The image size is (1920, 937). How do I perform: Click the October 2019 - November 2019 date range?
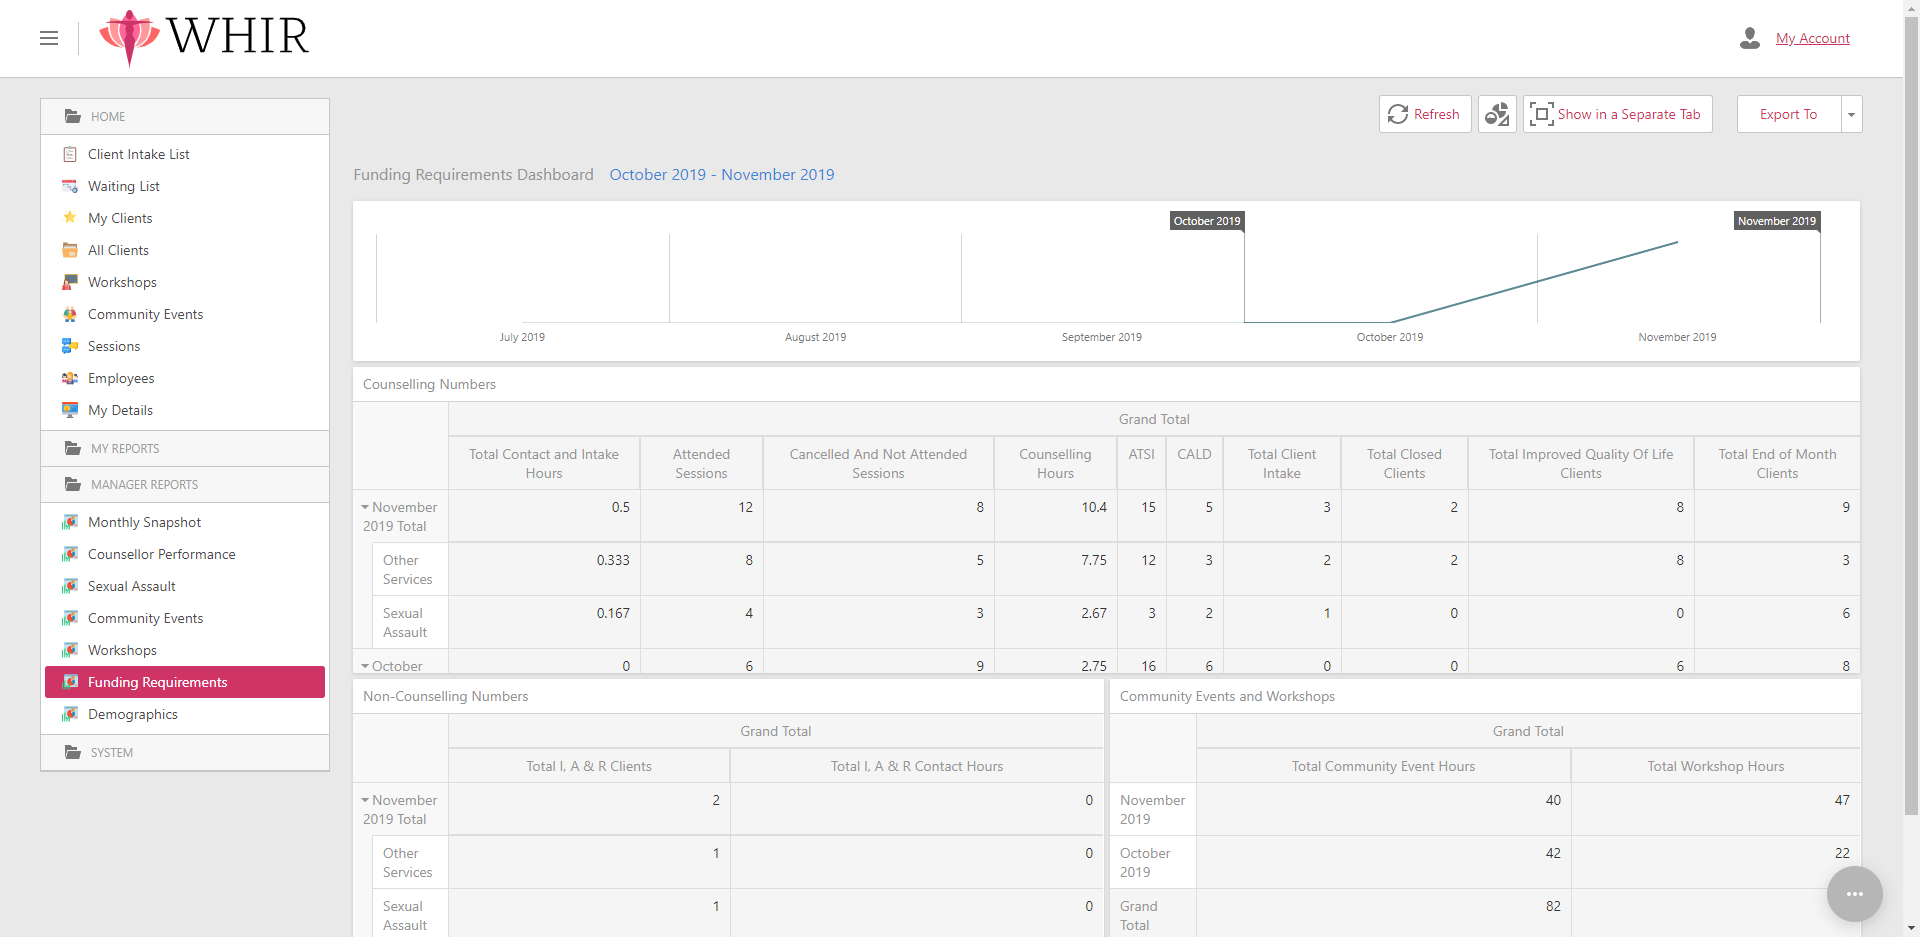[x=722, y=174]
